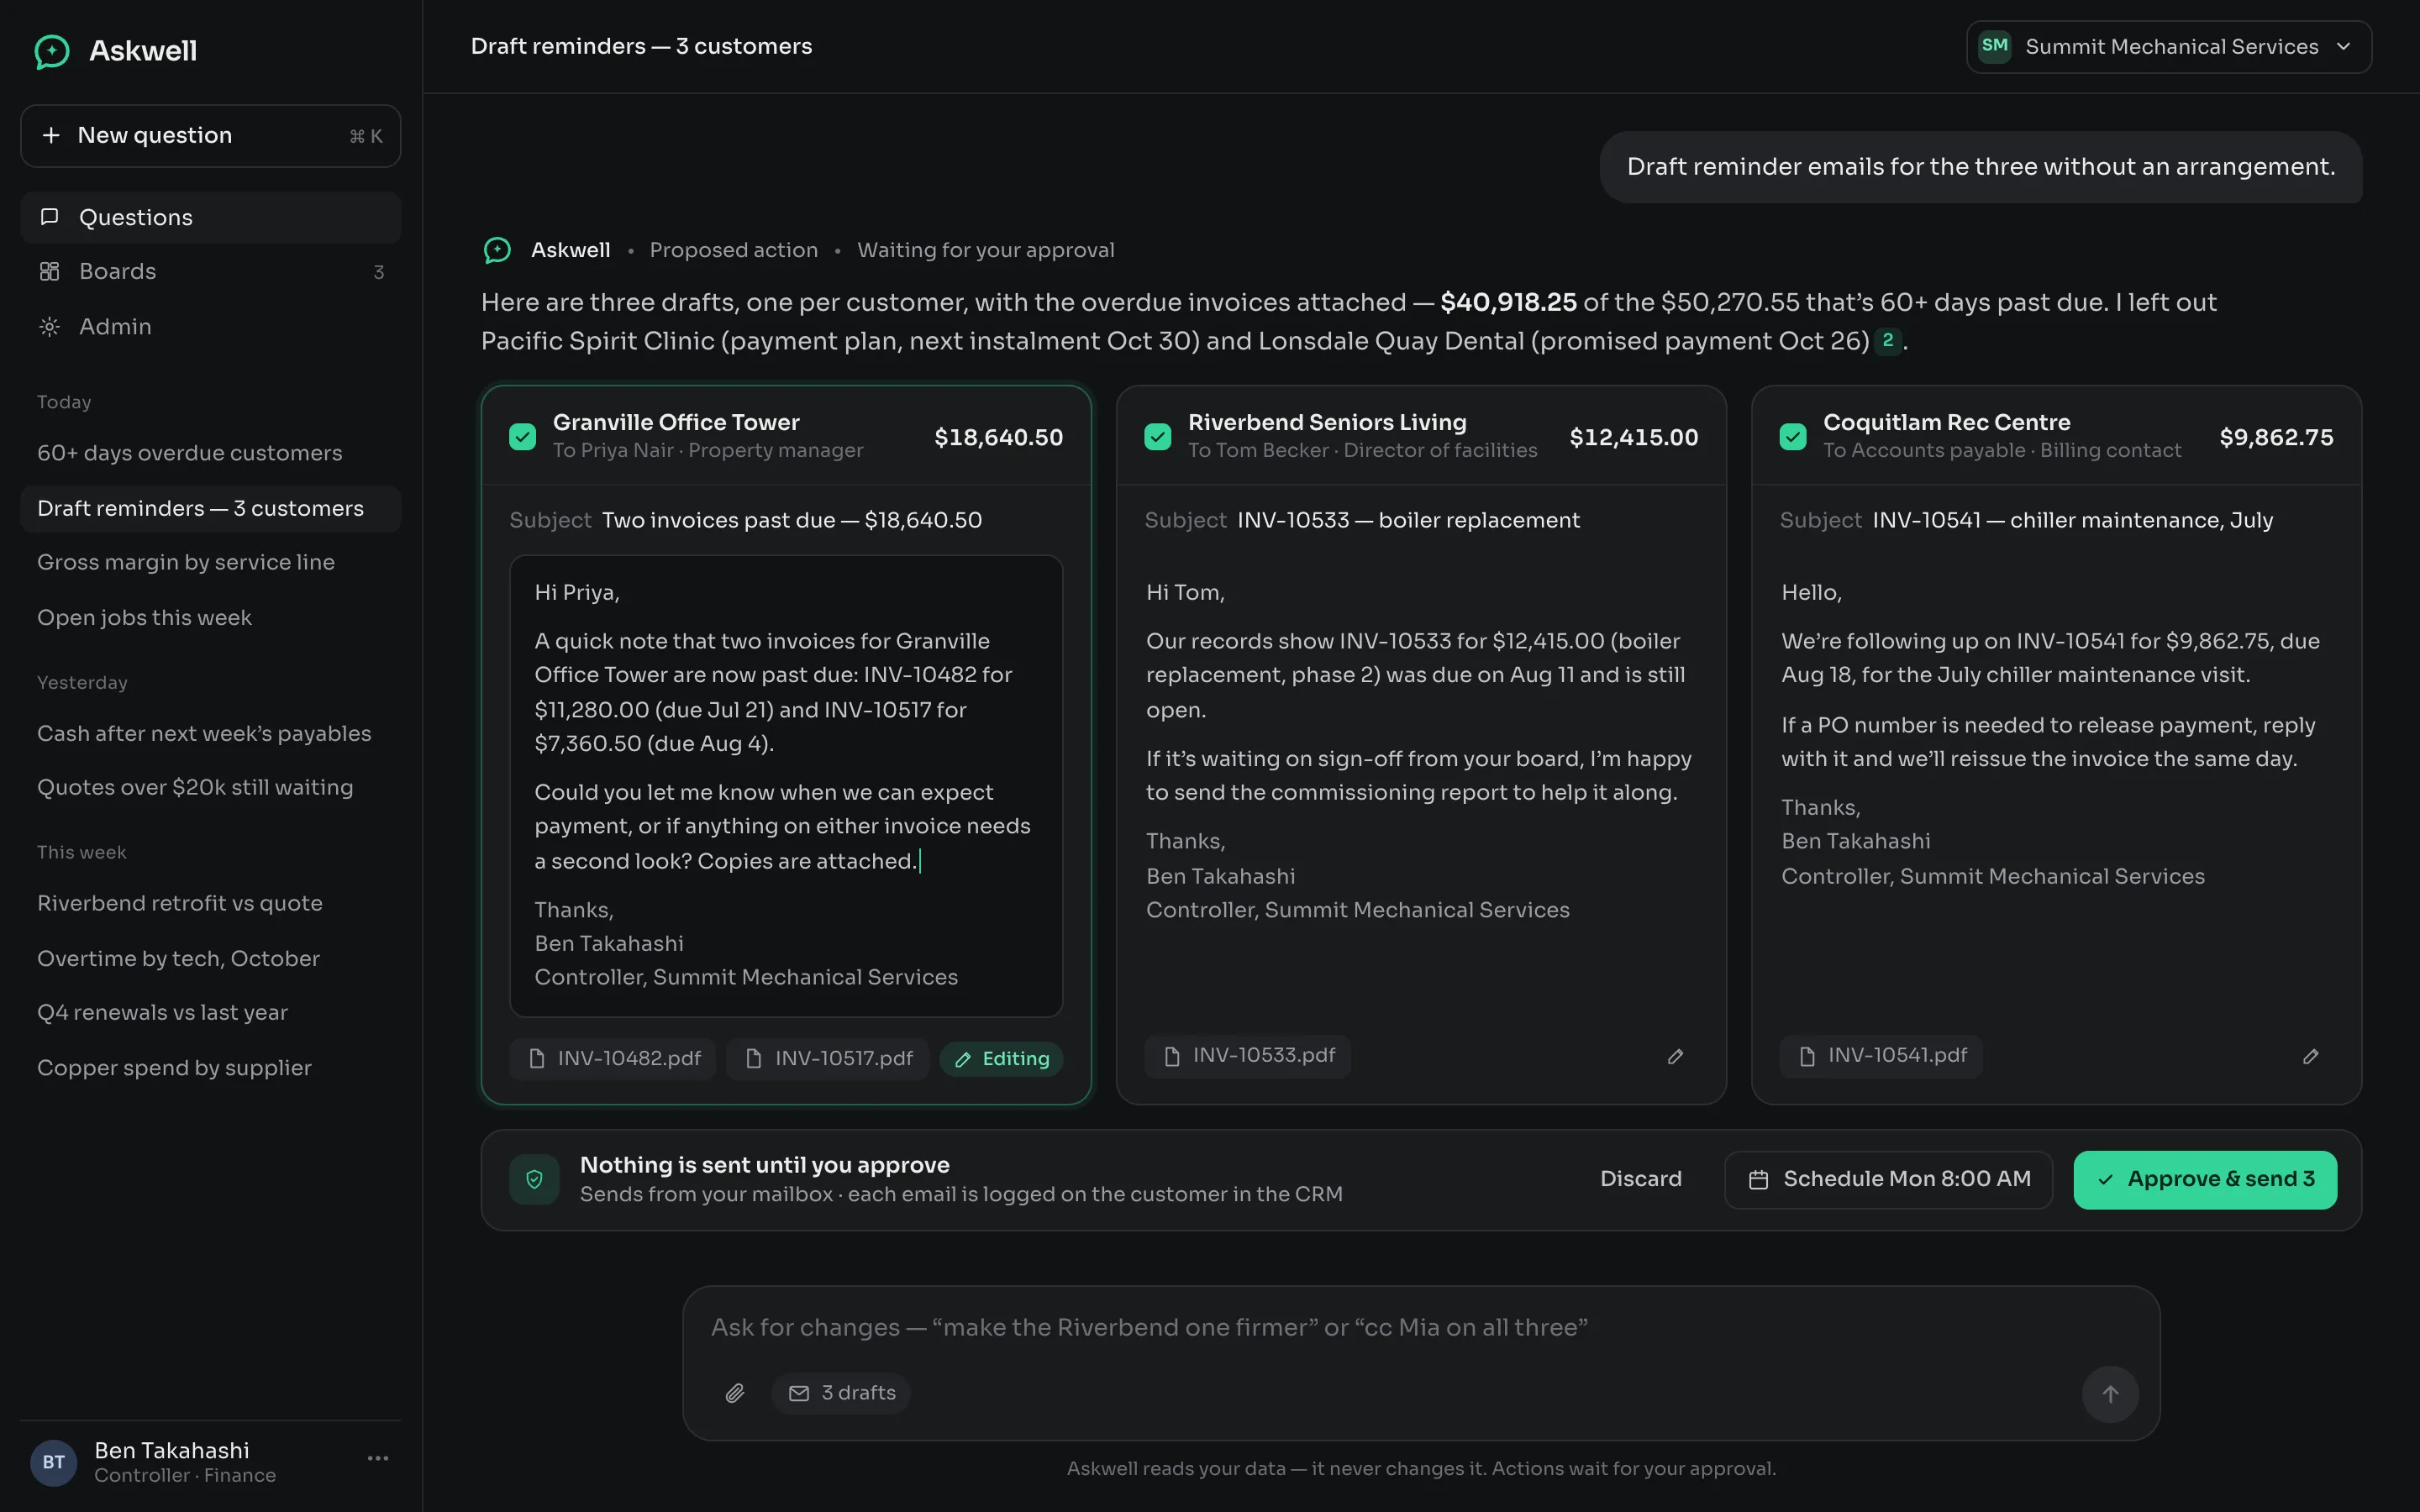
Task: Click the Askwell icon next to Proposed action
Action: (497, 250)
